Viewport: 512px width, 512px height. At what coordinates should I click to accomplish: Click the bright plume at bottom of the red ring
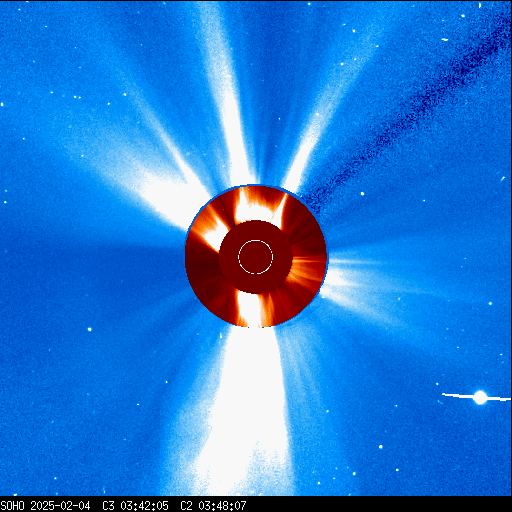pyautogui.click(x=250, y=308)
